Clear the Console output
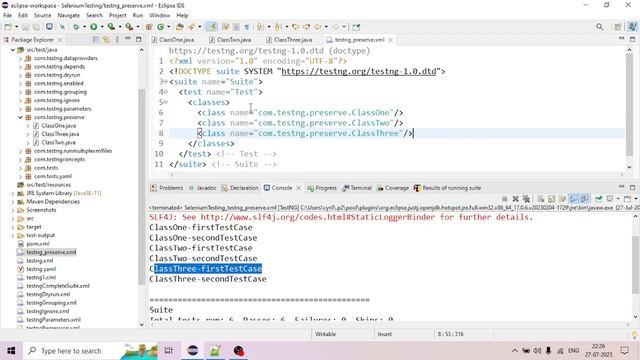The image size is (640, 360). pyautogui.click(x=540, y=199)
